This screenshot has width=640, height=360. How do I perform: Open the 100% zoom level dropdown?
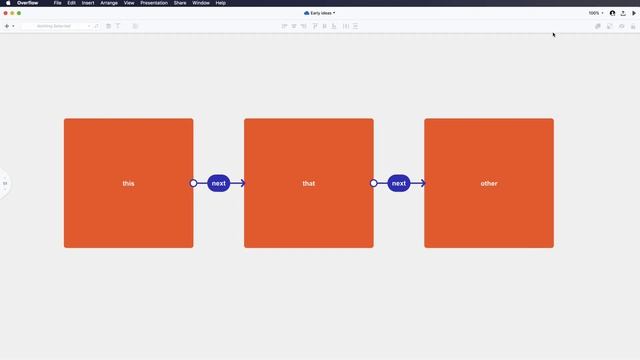click(x=596, y=13)
